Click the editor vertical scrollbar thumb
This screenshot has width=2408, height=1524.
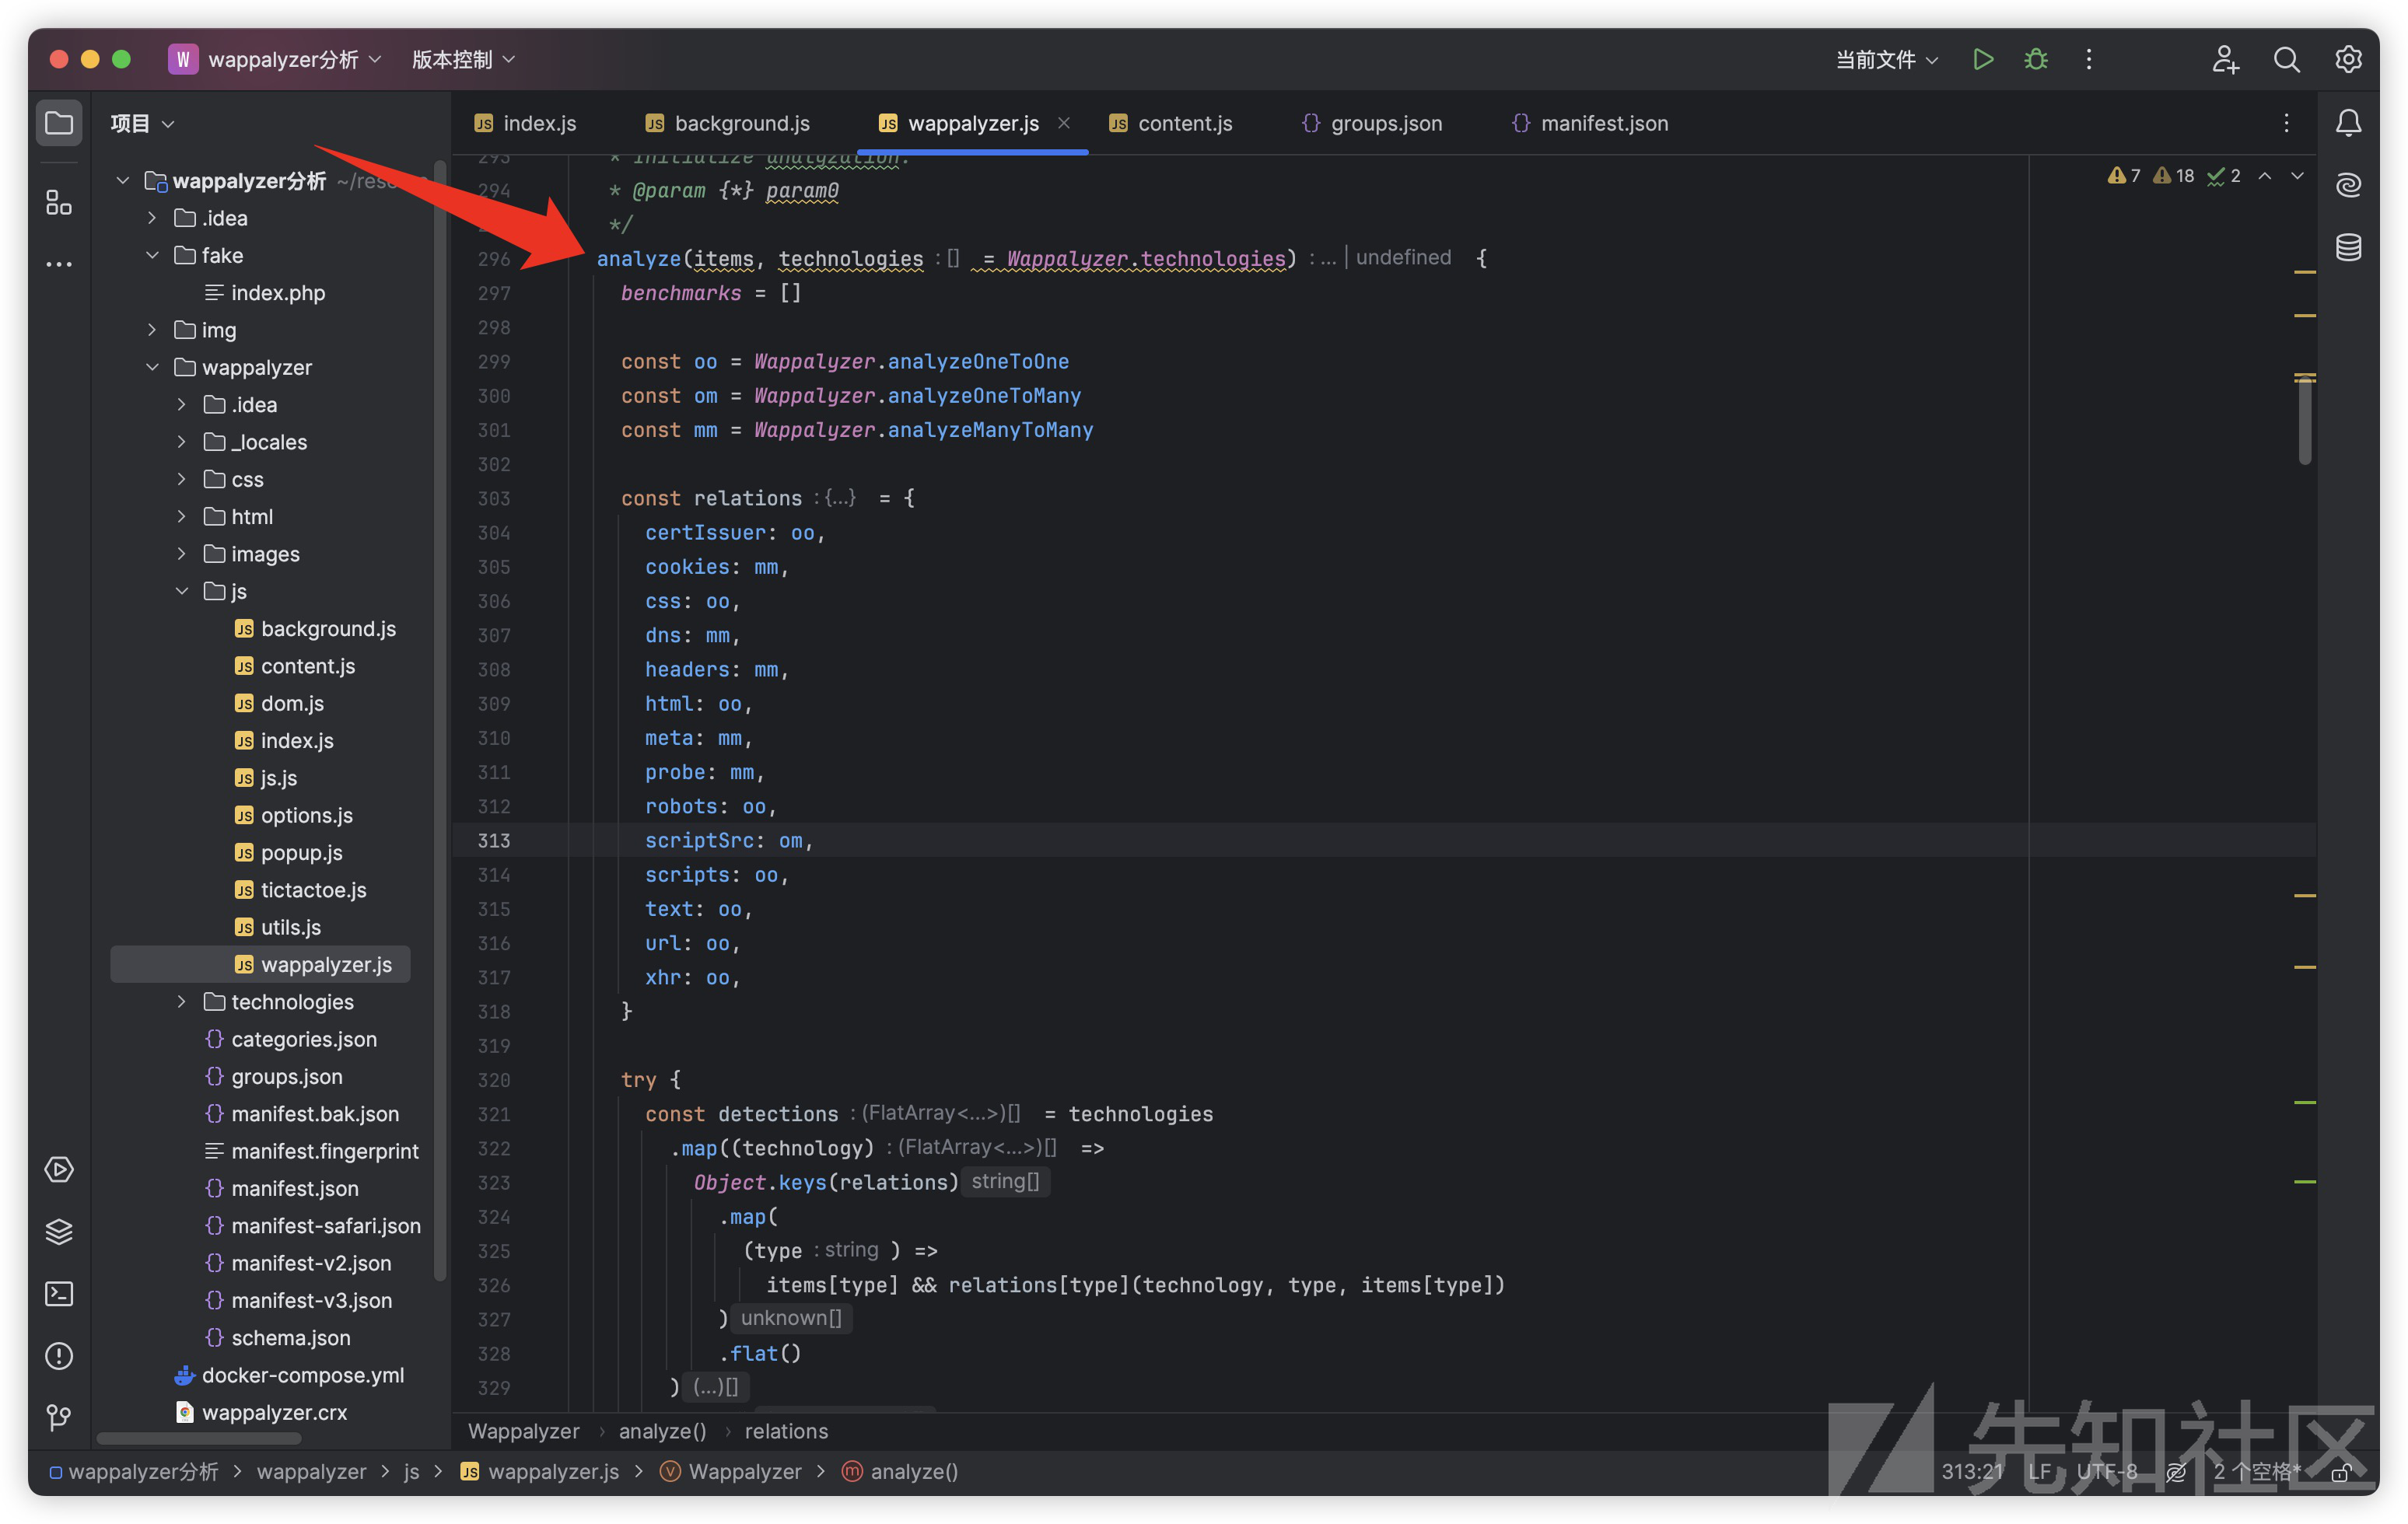[2304, 420]
